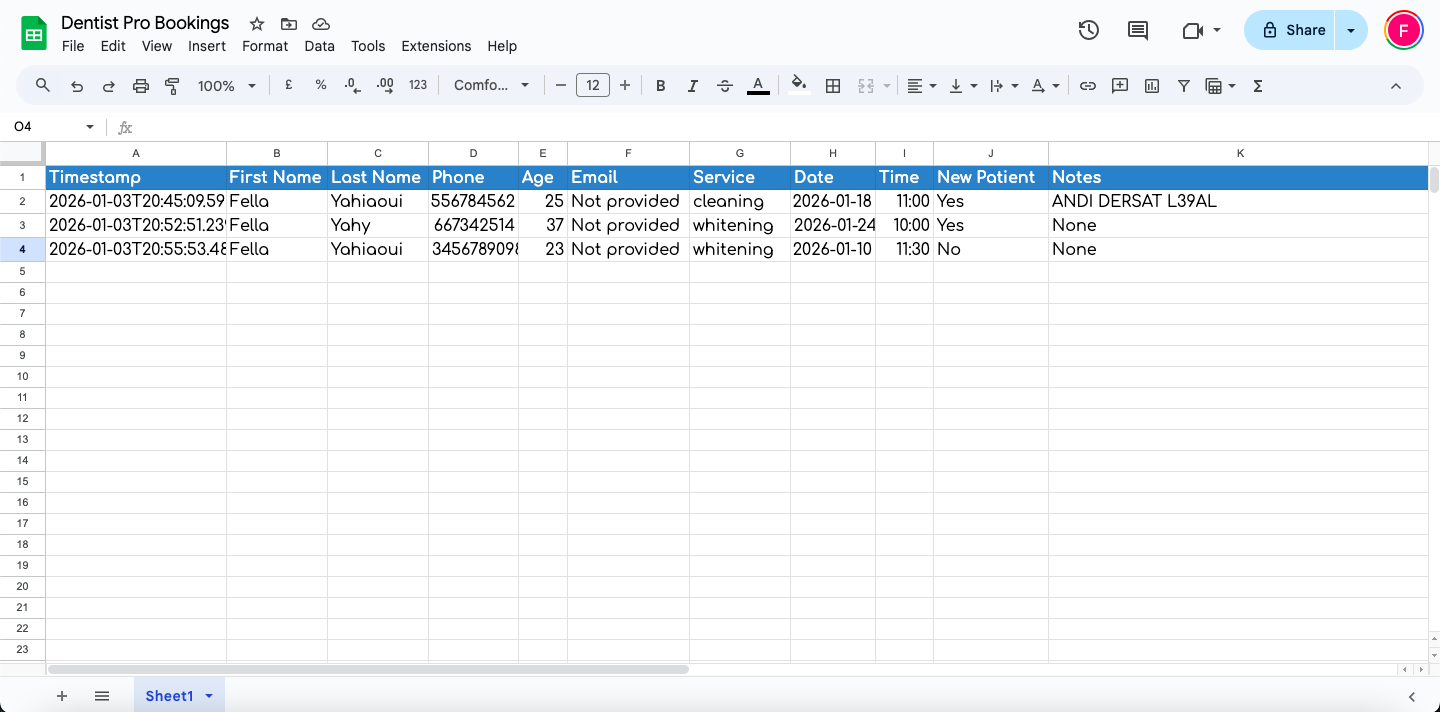1440x712 pixels.
Task: Insert a comment via the toolbar icon
Action: (1119, 86)
